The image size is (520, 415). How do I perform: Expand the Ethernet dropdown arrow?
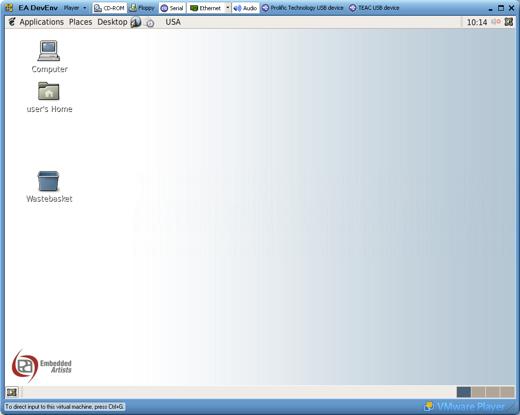pyautogui.click(x=228, y=8)
